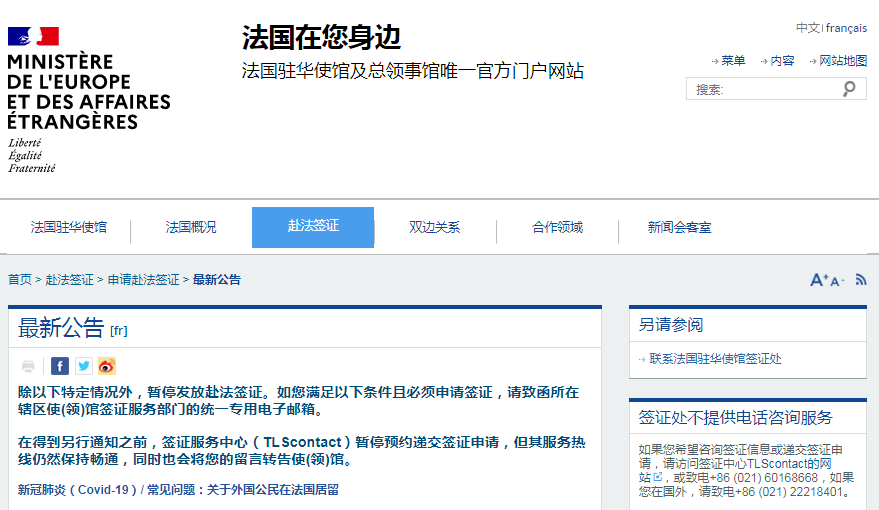This screenshot has width=879, height=510.
Task: Click the 首页 breadcrumb link
Action: pos(20,280)
